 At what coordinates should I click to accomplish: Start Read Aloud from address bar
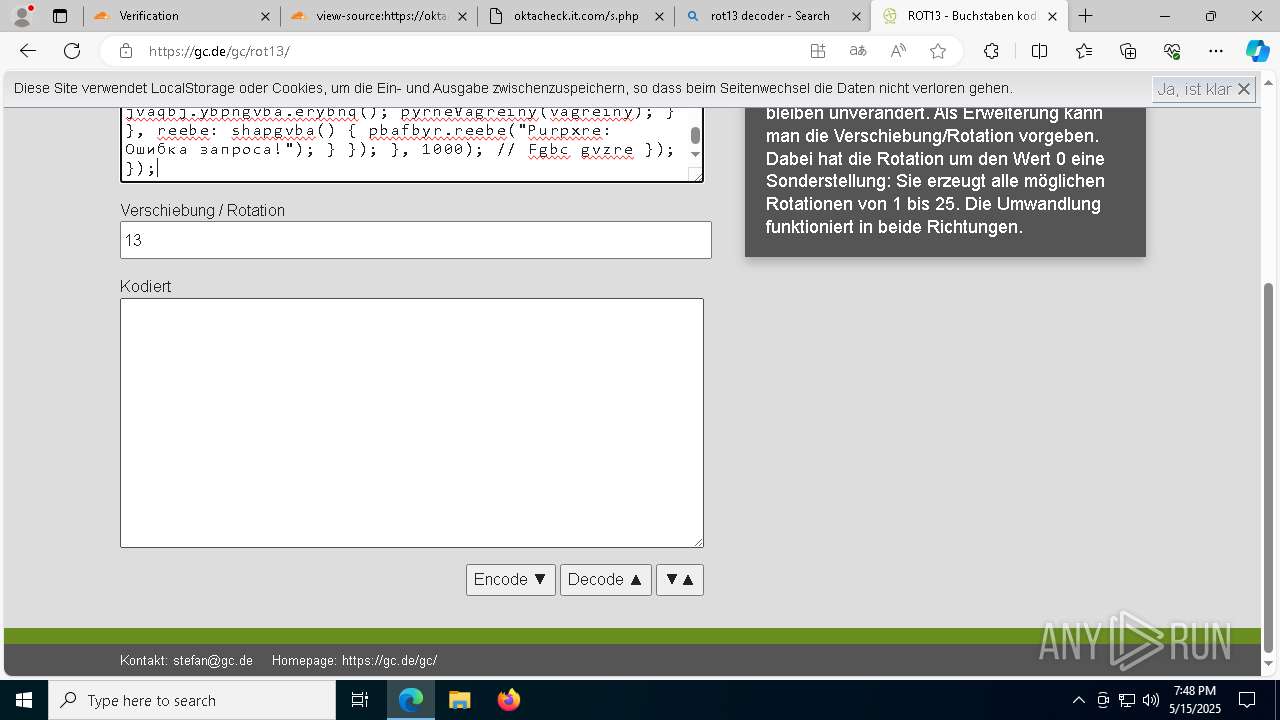pyautogui.click(x=898, y=51)
